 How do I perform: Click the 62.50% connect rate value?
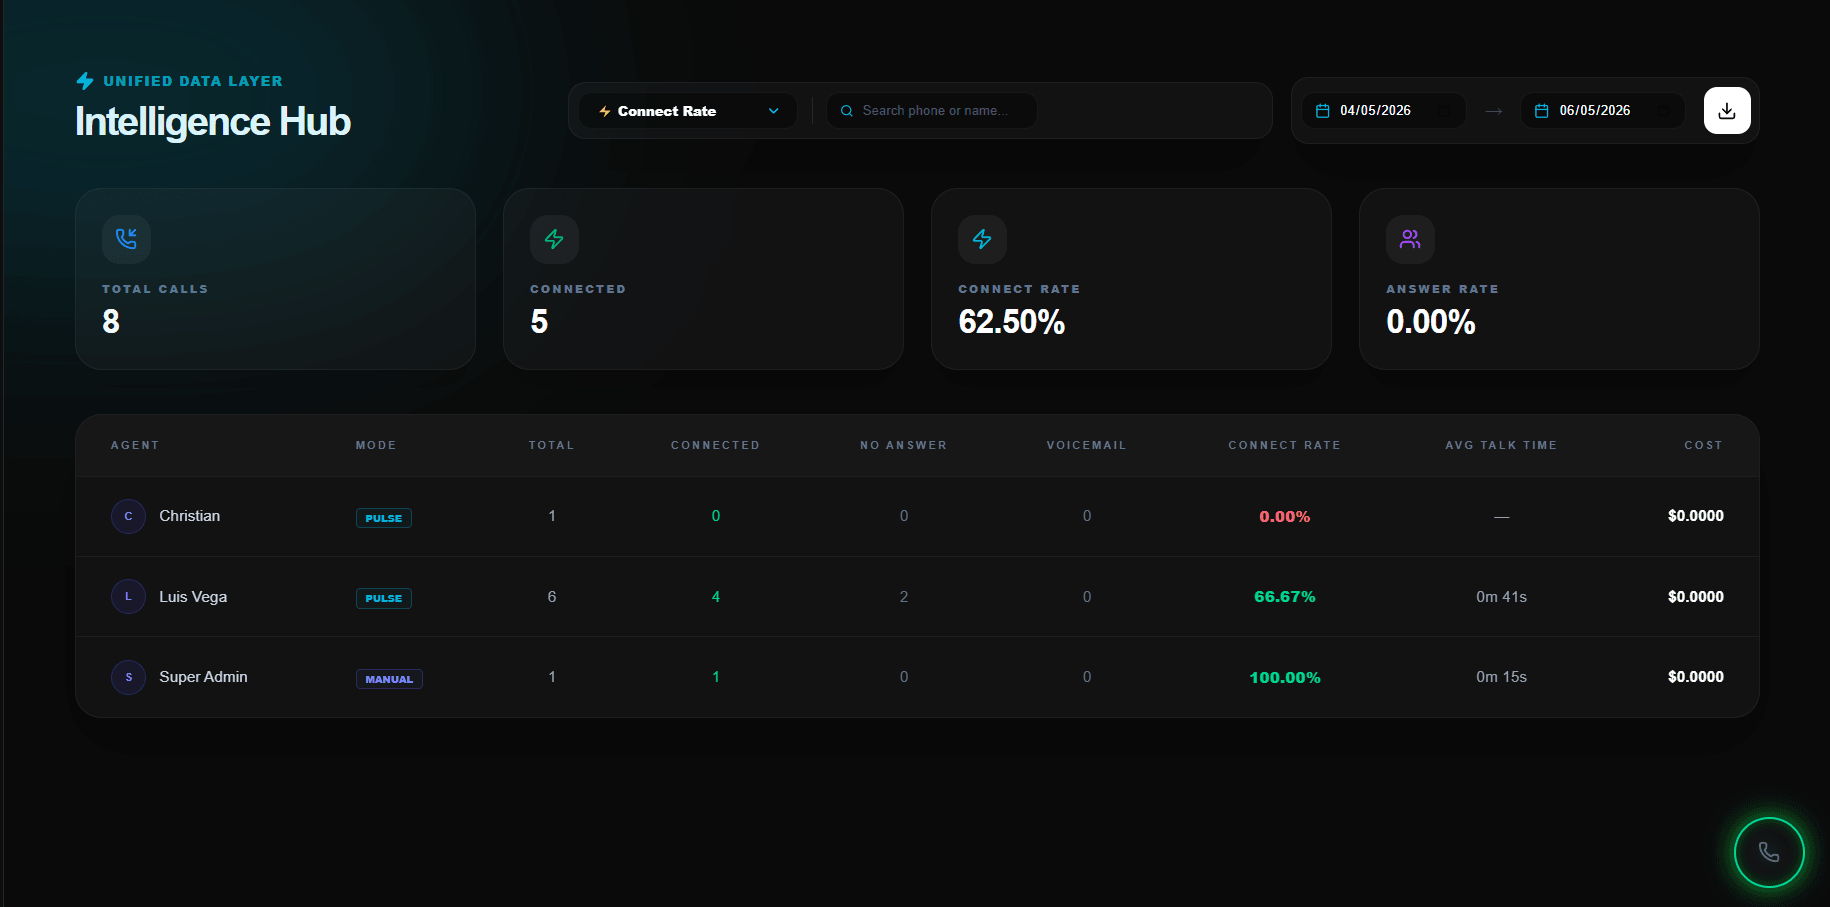pyautogui.click(x=1012, y=322)
